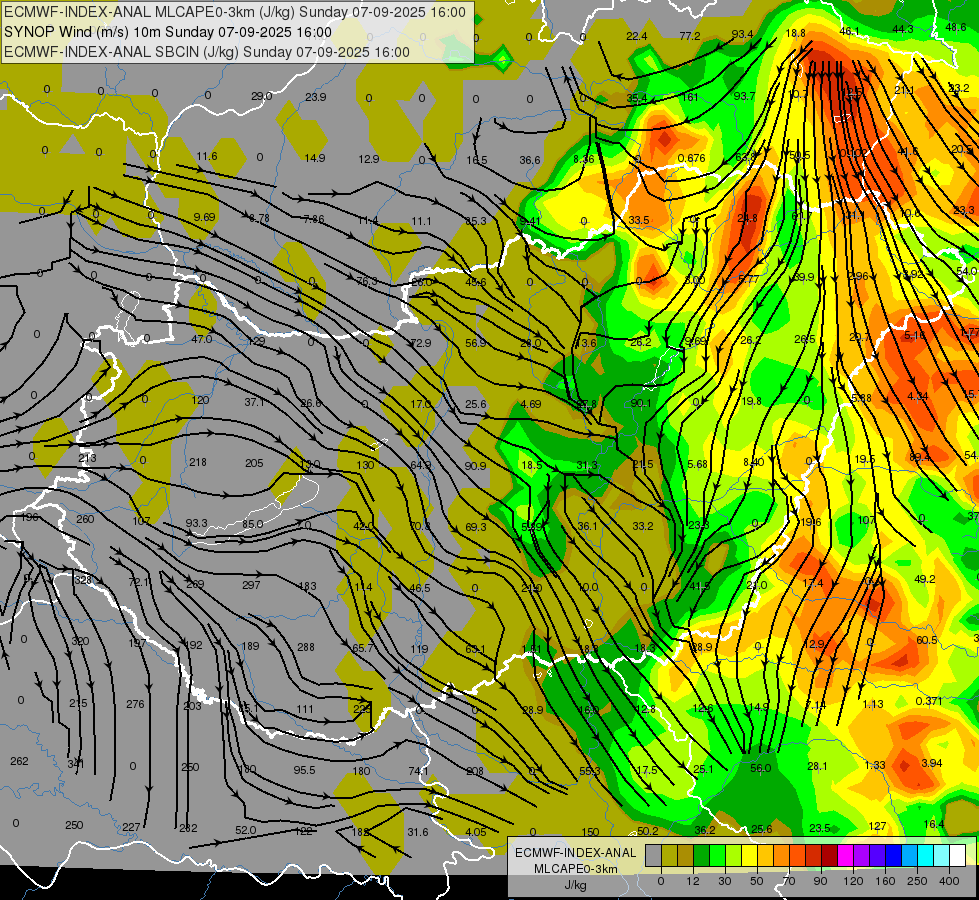Click the map value 47.0
This screenshot has width=979, height=900.
202,339
